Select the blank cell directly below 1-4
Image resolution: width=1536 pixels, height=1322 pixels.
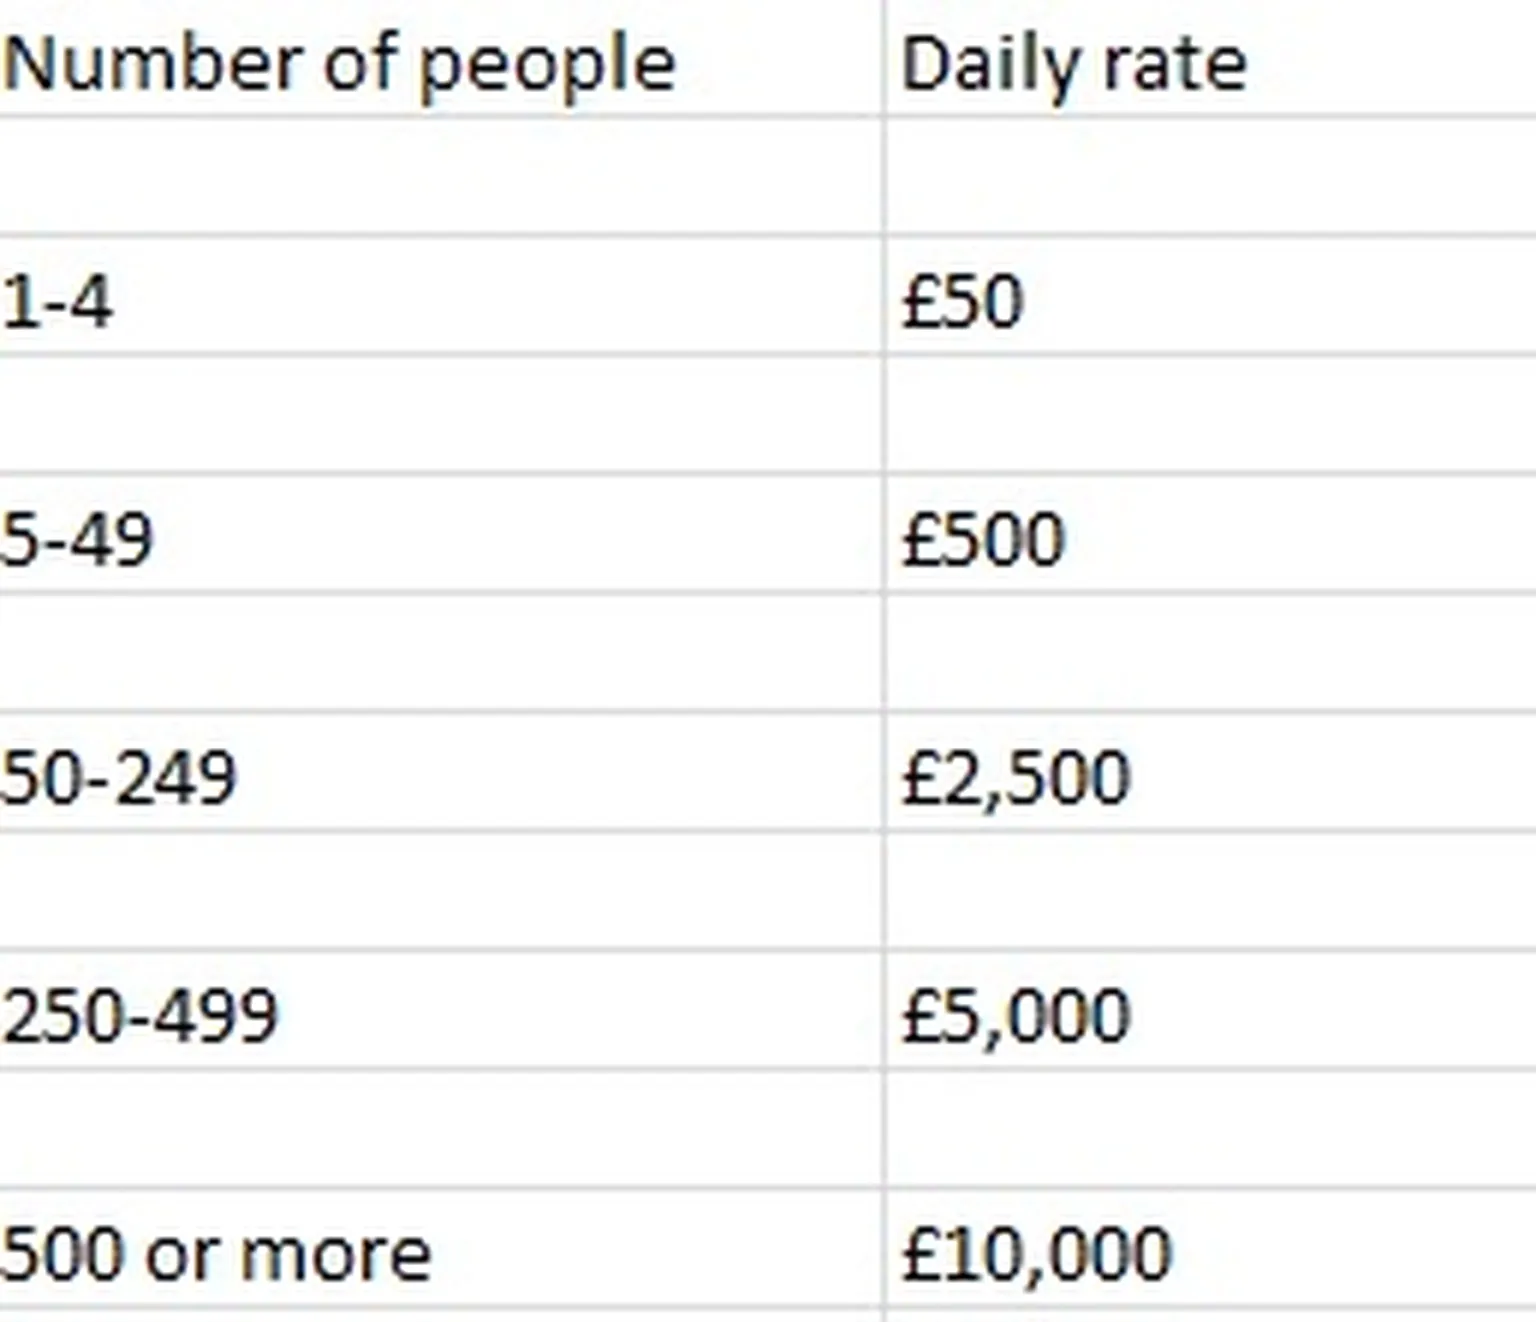pos(440,414)
